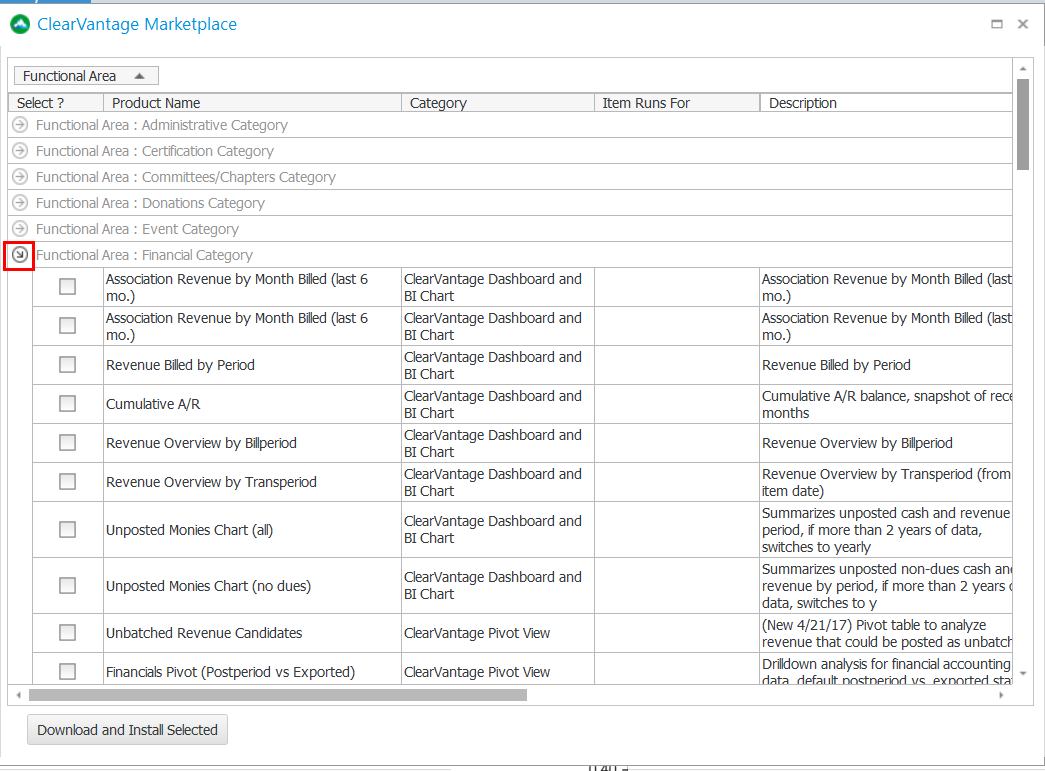Viewport: 1045px width, 771px height.
Task: Expand the Committees/Chapters Category group
Action: tap(20, 177)
